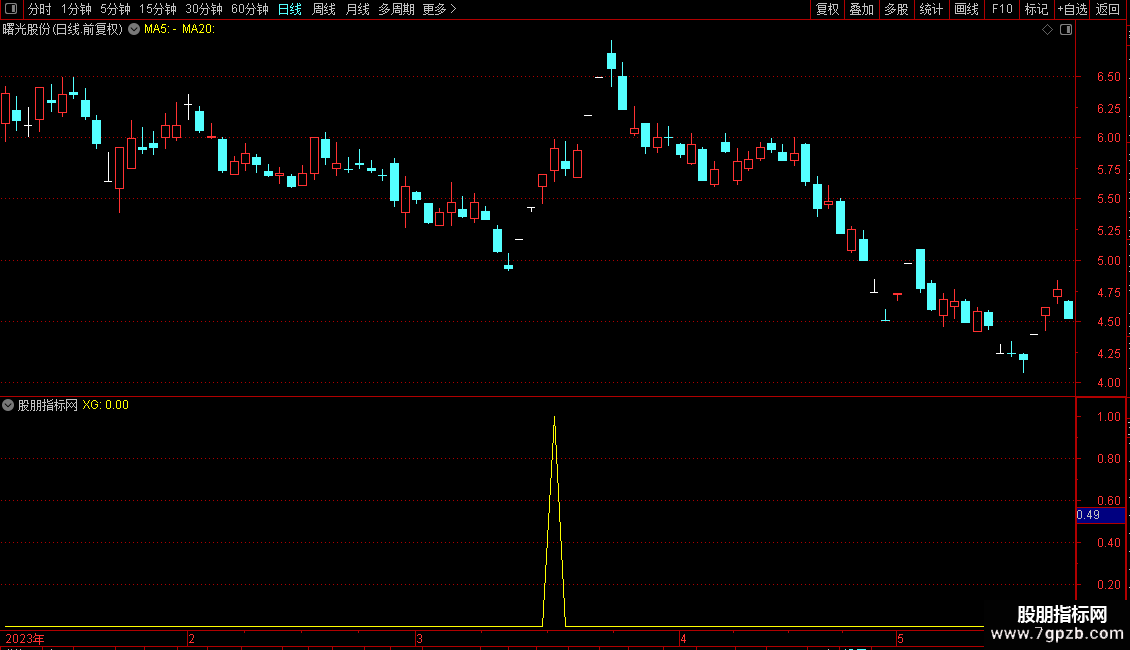Click the 4.00 price axis label
The height and width of the screenshot is (650, 1130).
[1108, 383]
